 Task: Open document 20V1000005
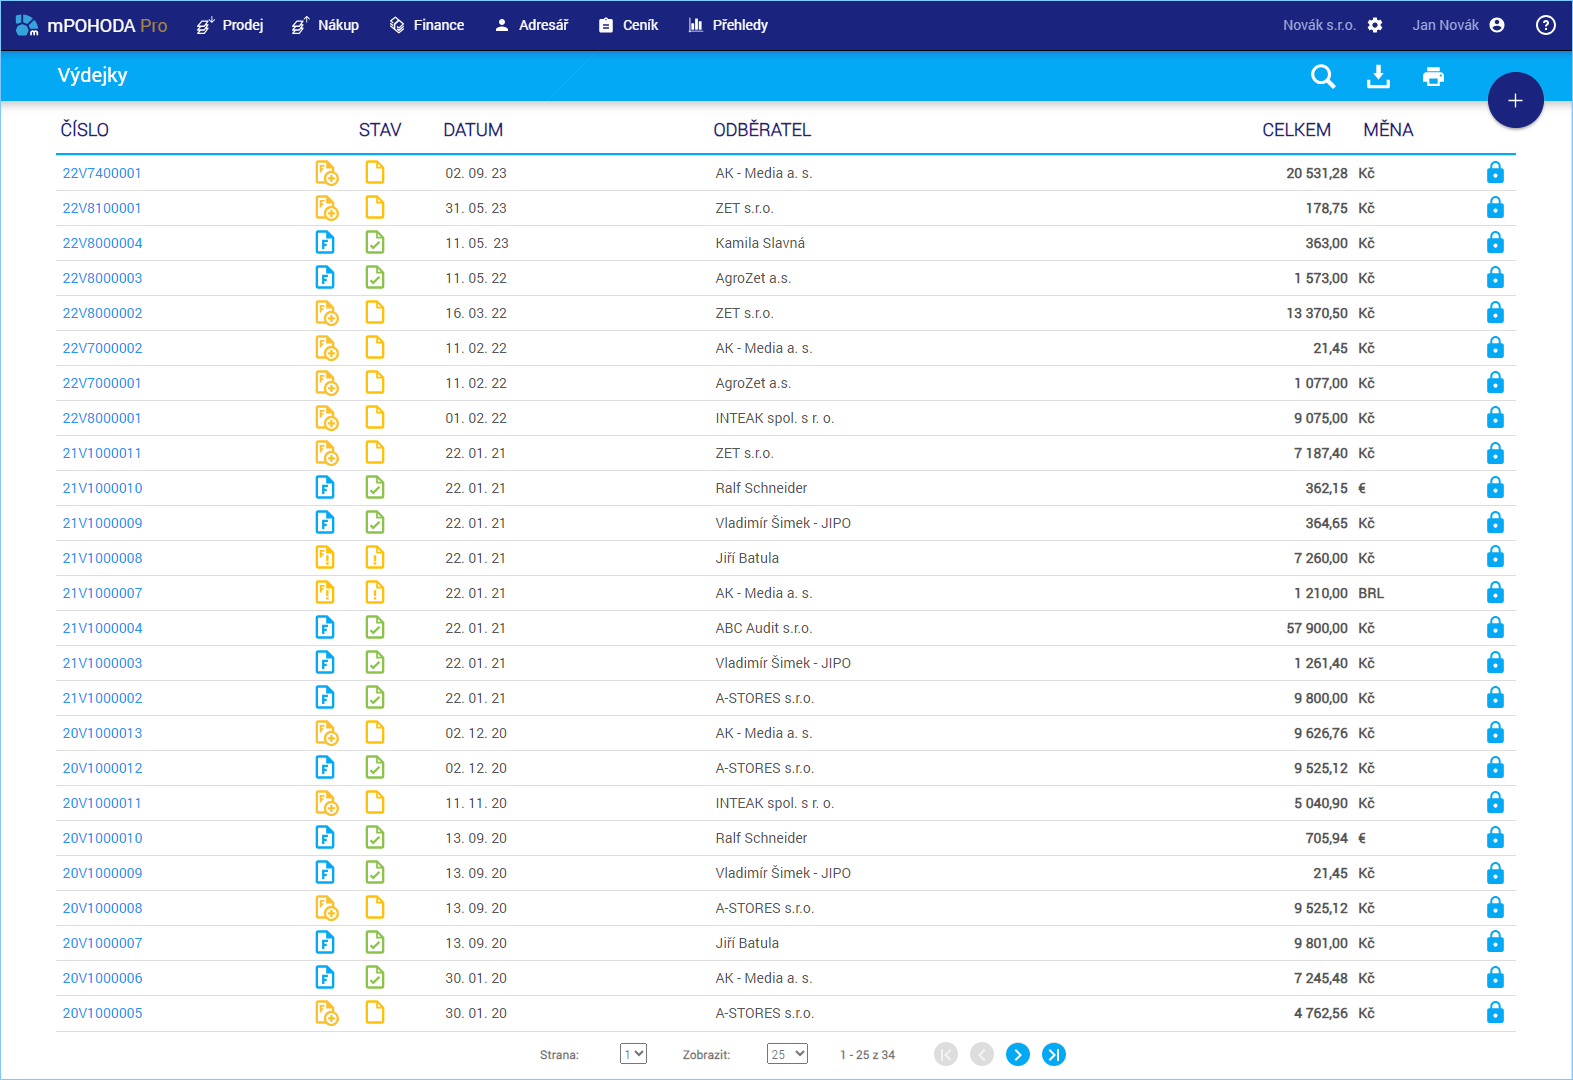(102, 1013)
